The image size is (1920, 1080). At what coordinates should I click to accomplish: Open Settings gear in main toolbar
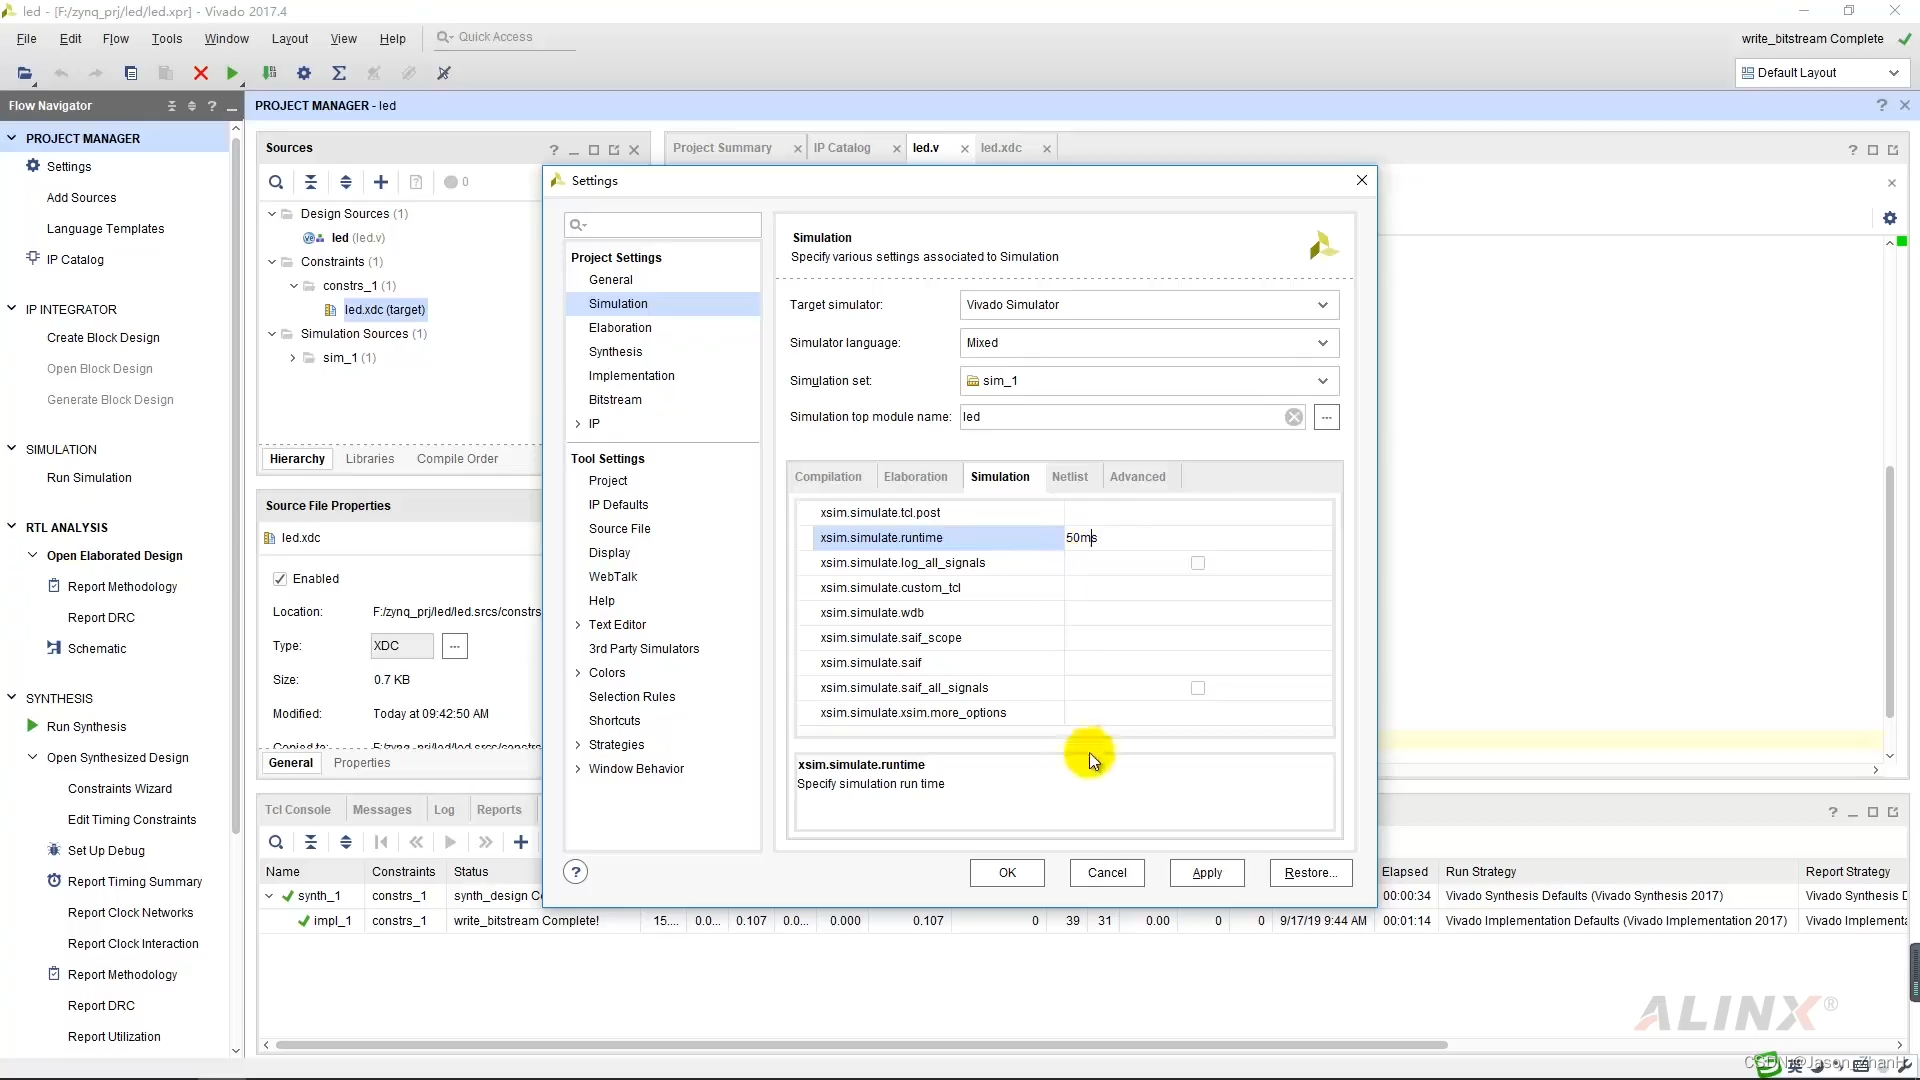point(304,73)
